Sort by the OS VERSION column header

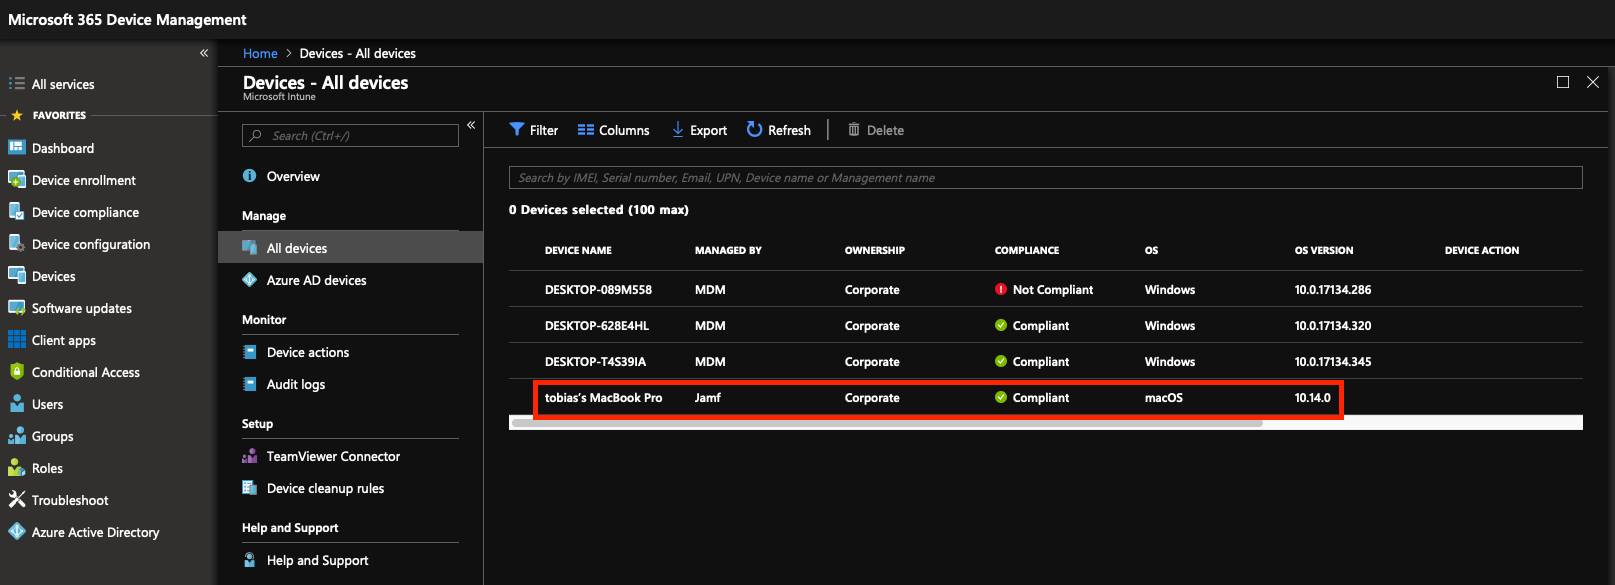1324,250
